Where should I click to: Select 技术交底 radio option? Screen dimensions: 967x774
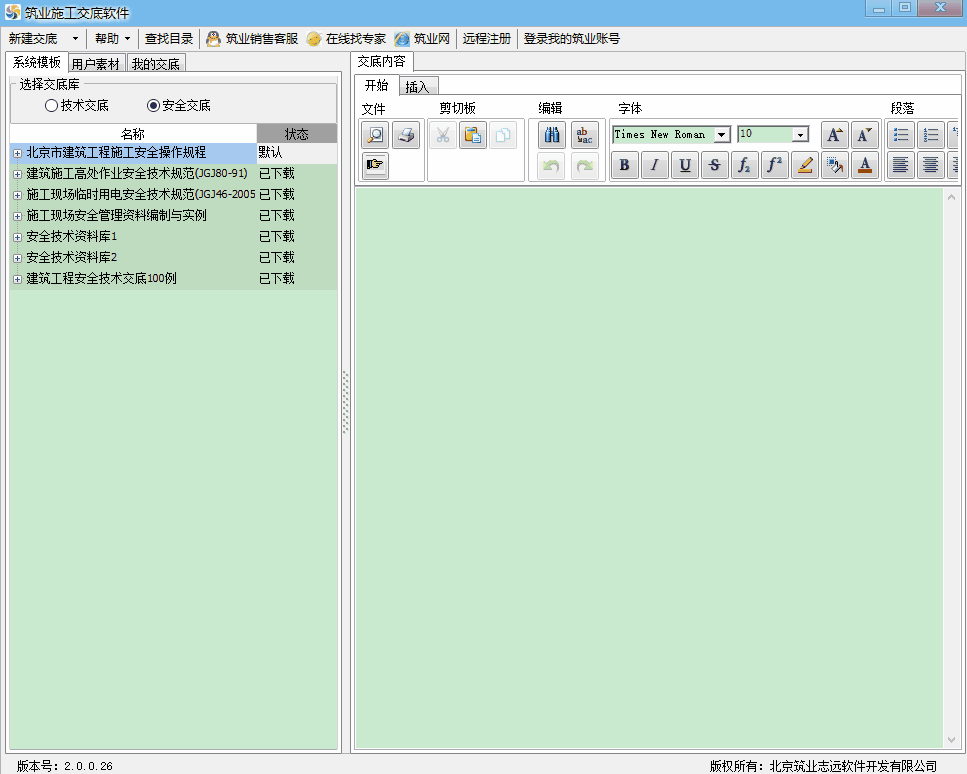[x=52, y=105]
